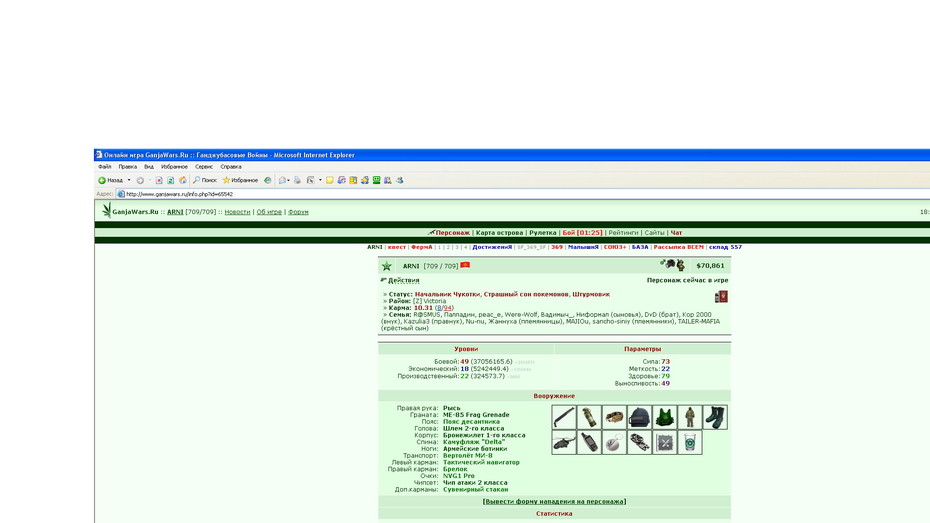Open the Правка menu
The height and width of the screenshot is (523, 930).
click(128, 167)
